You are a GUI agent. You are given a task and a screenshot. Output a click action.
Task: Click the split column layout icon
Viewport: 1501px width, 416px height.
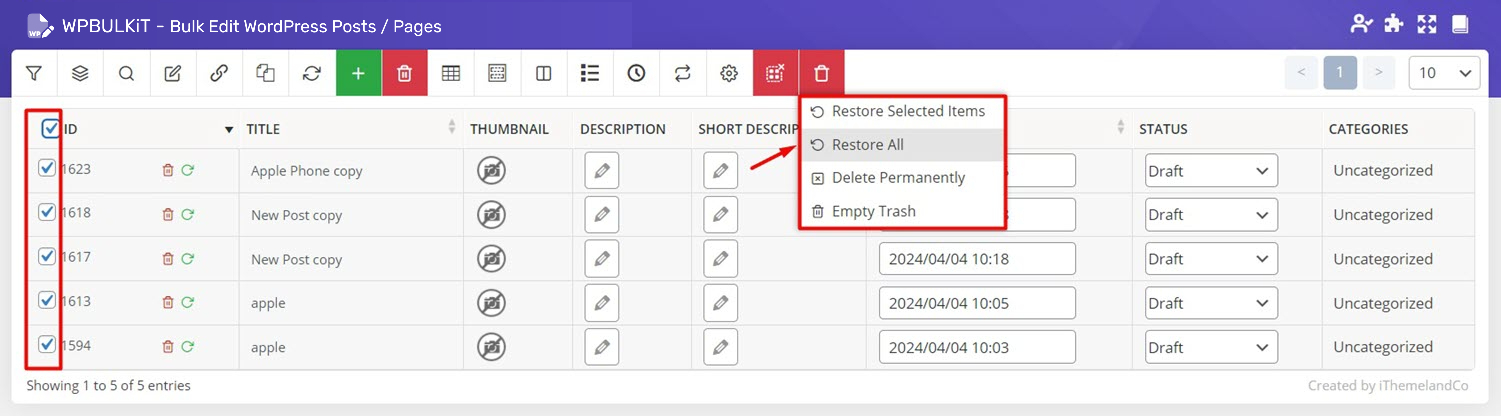pos(543,73)
